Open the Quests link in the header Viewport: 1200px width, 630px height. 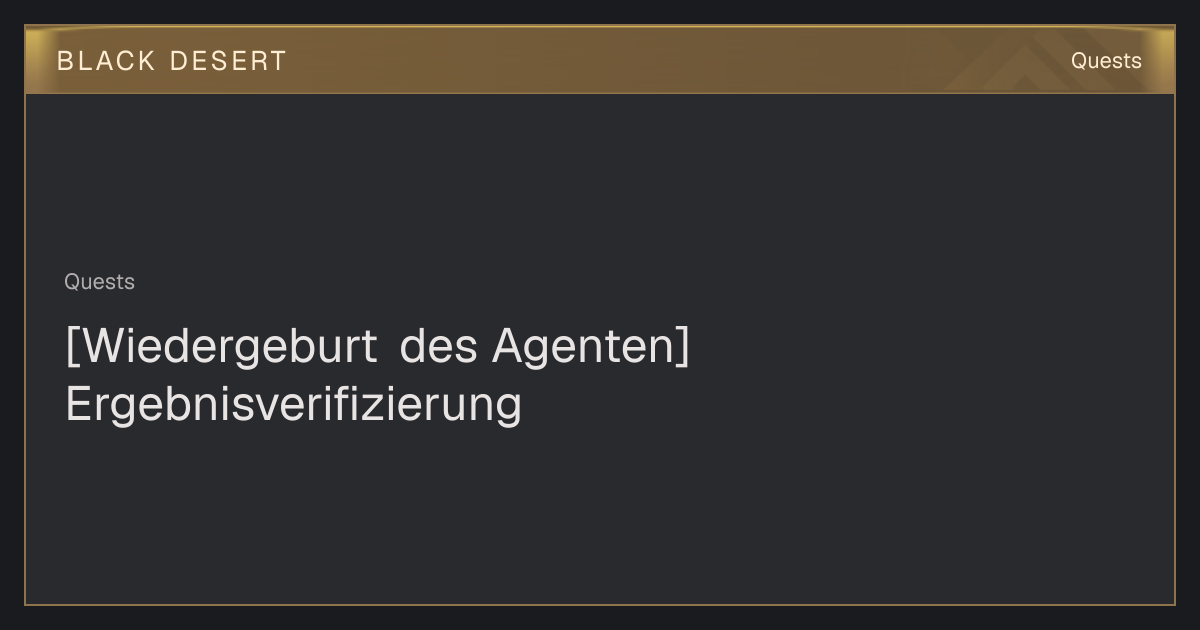click(1106, 61)
